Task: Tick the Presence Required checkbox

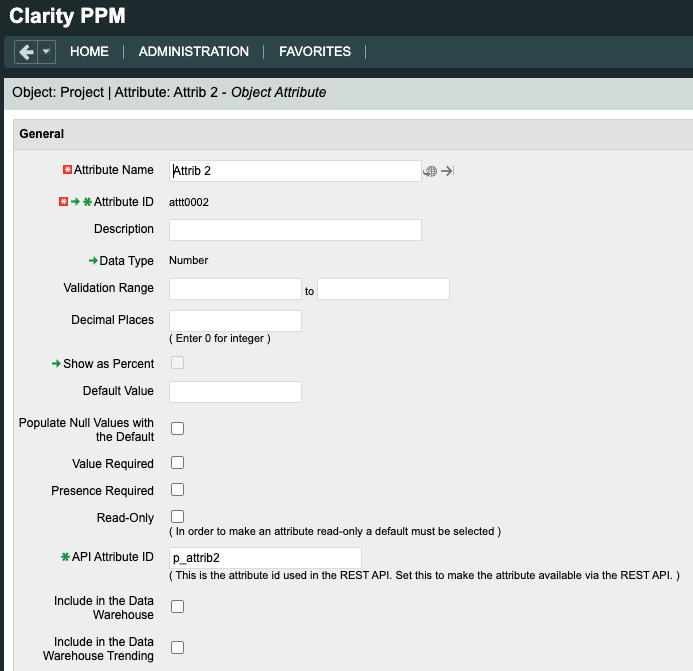Action: (177, 490)
